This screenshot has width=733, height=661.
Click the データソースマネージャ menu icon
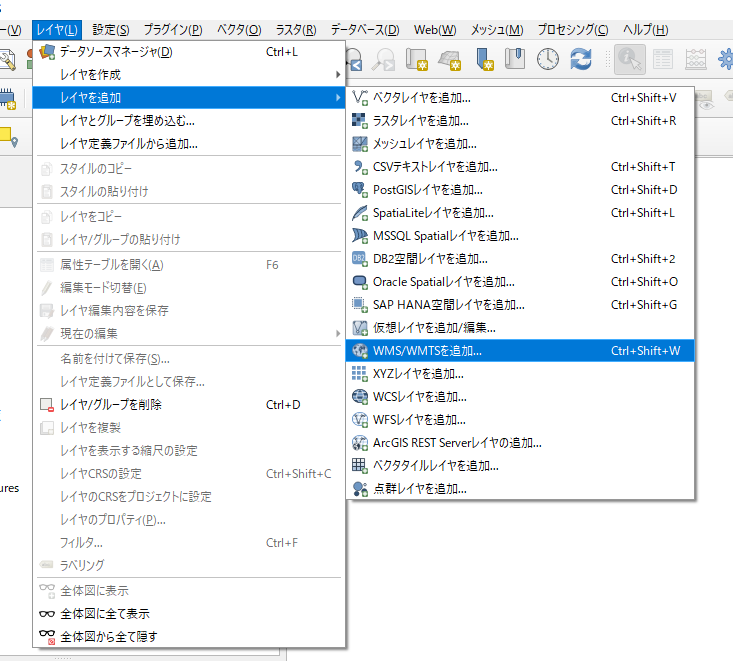[47, 52]
